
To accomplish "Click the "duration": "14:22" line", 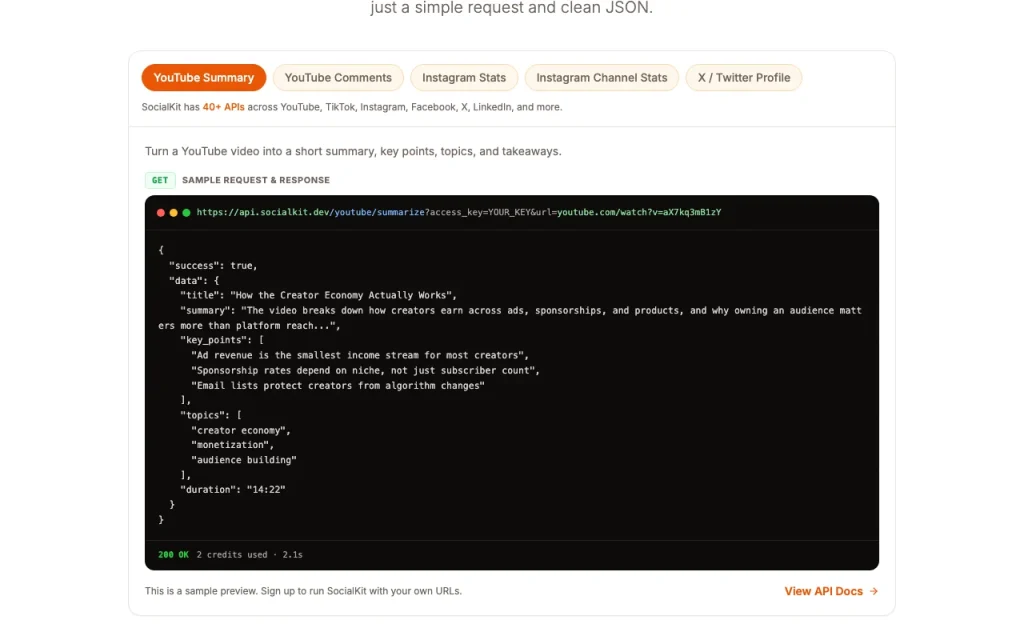I will (232, 490).
